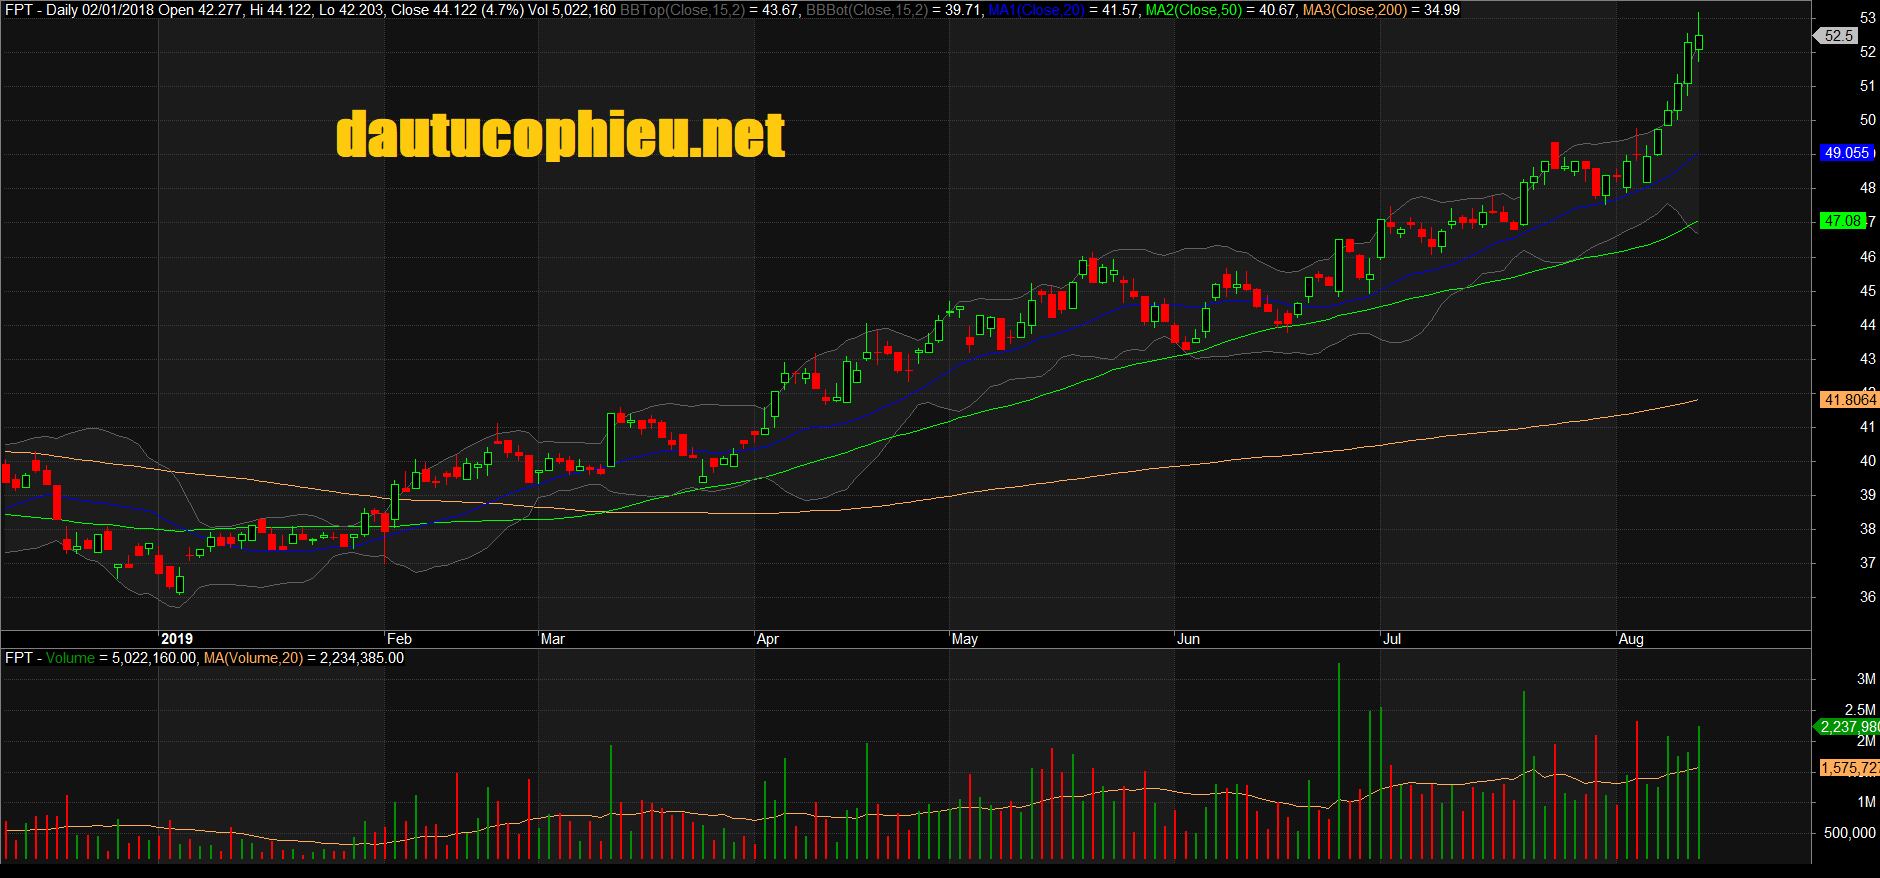The width and height of the screenshot is (1880, 878).
Task: Click the FPT - Daily chart title
Action: (41, 10)
